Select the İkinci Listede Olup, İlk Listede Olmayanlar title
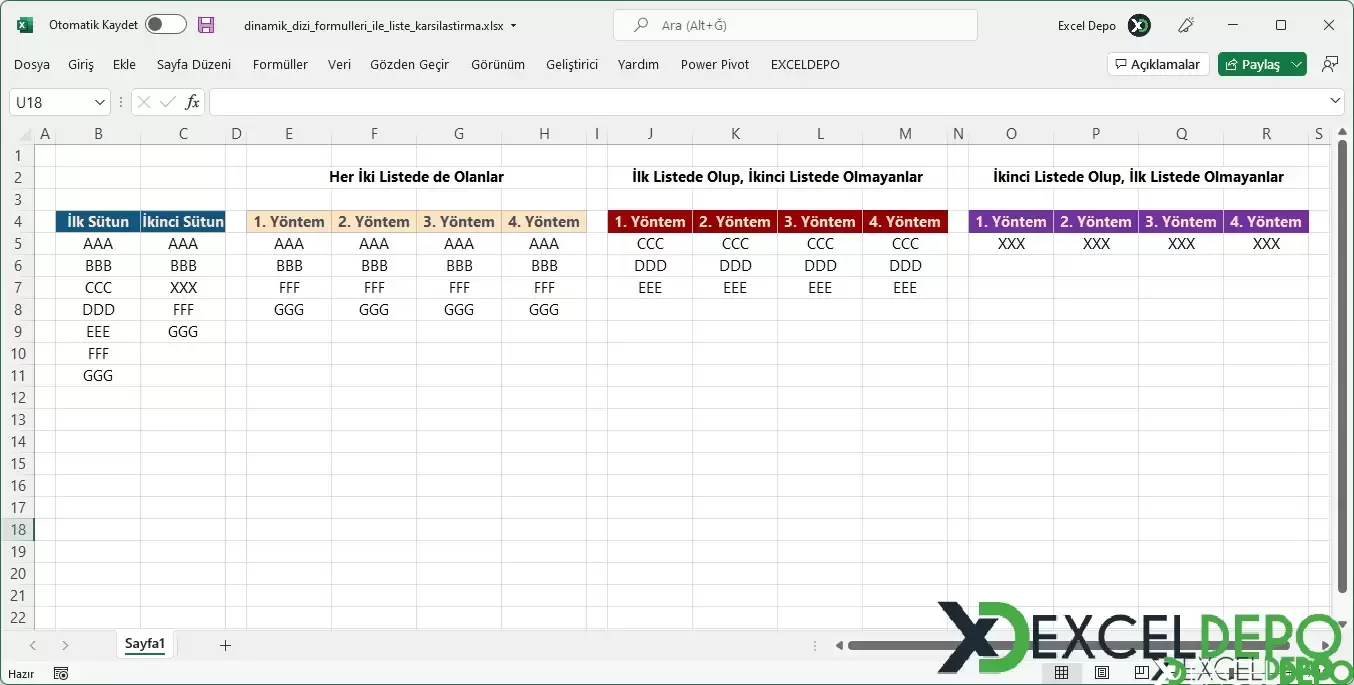 (1138, 177)
